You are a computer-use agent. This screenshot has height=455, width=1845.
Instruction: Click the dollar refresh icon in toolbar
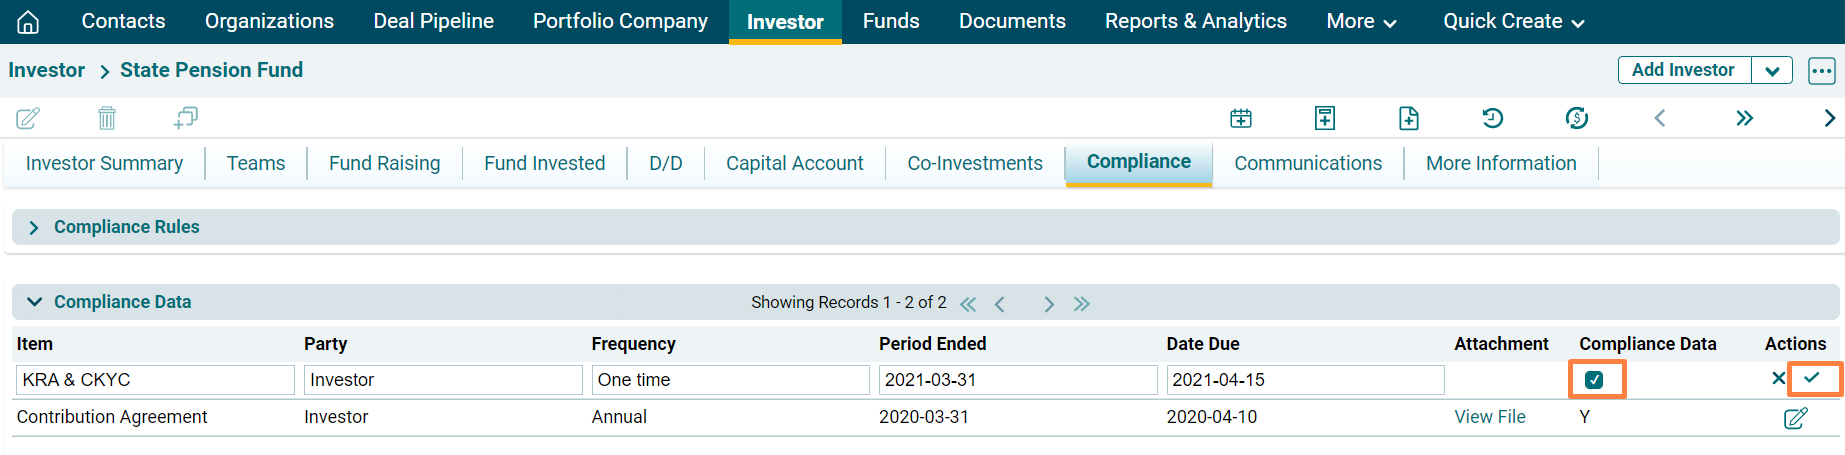click(1576, 118)
